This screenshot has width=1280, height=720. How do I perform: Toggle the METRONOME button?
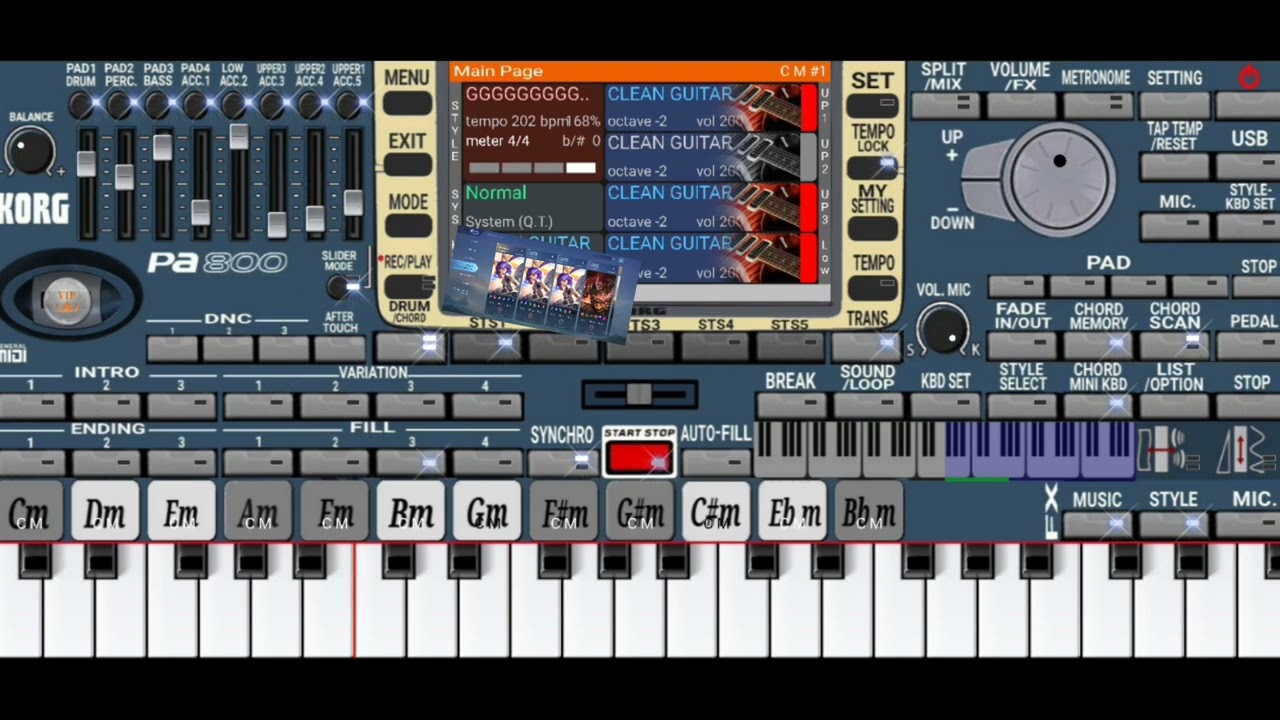pos(1096,104)
